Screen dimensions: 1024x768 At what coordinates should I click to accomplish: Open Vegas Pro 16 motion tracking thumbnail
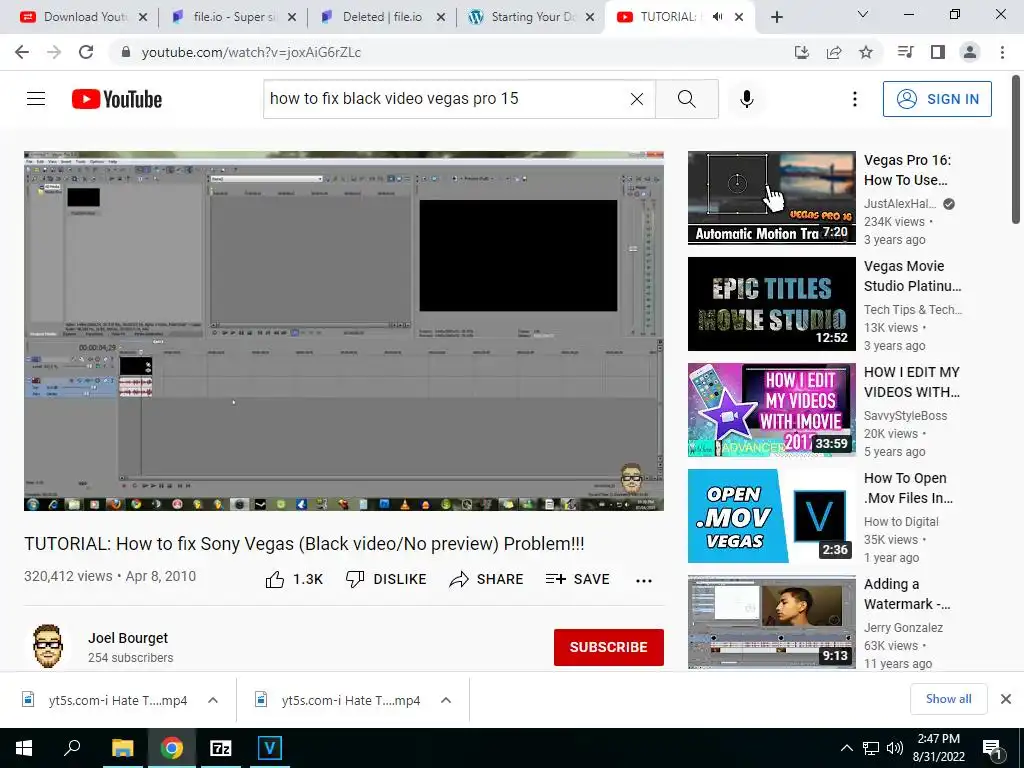[771, 198]
